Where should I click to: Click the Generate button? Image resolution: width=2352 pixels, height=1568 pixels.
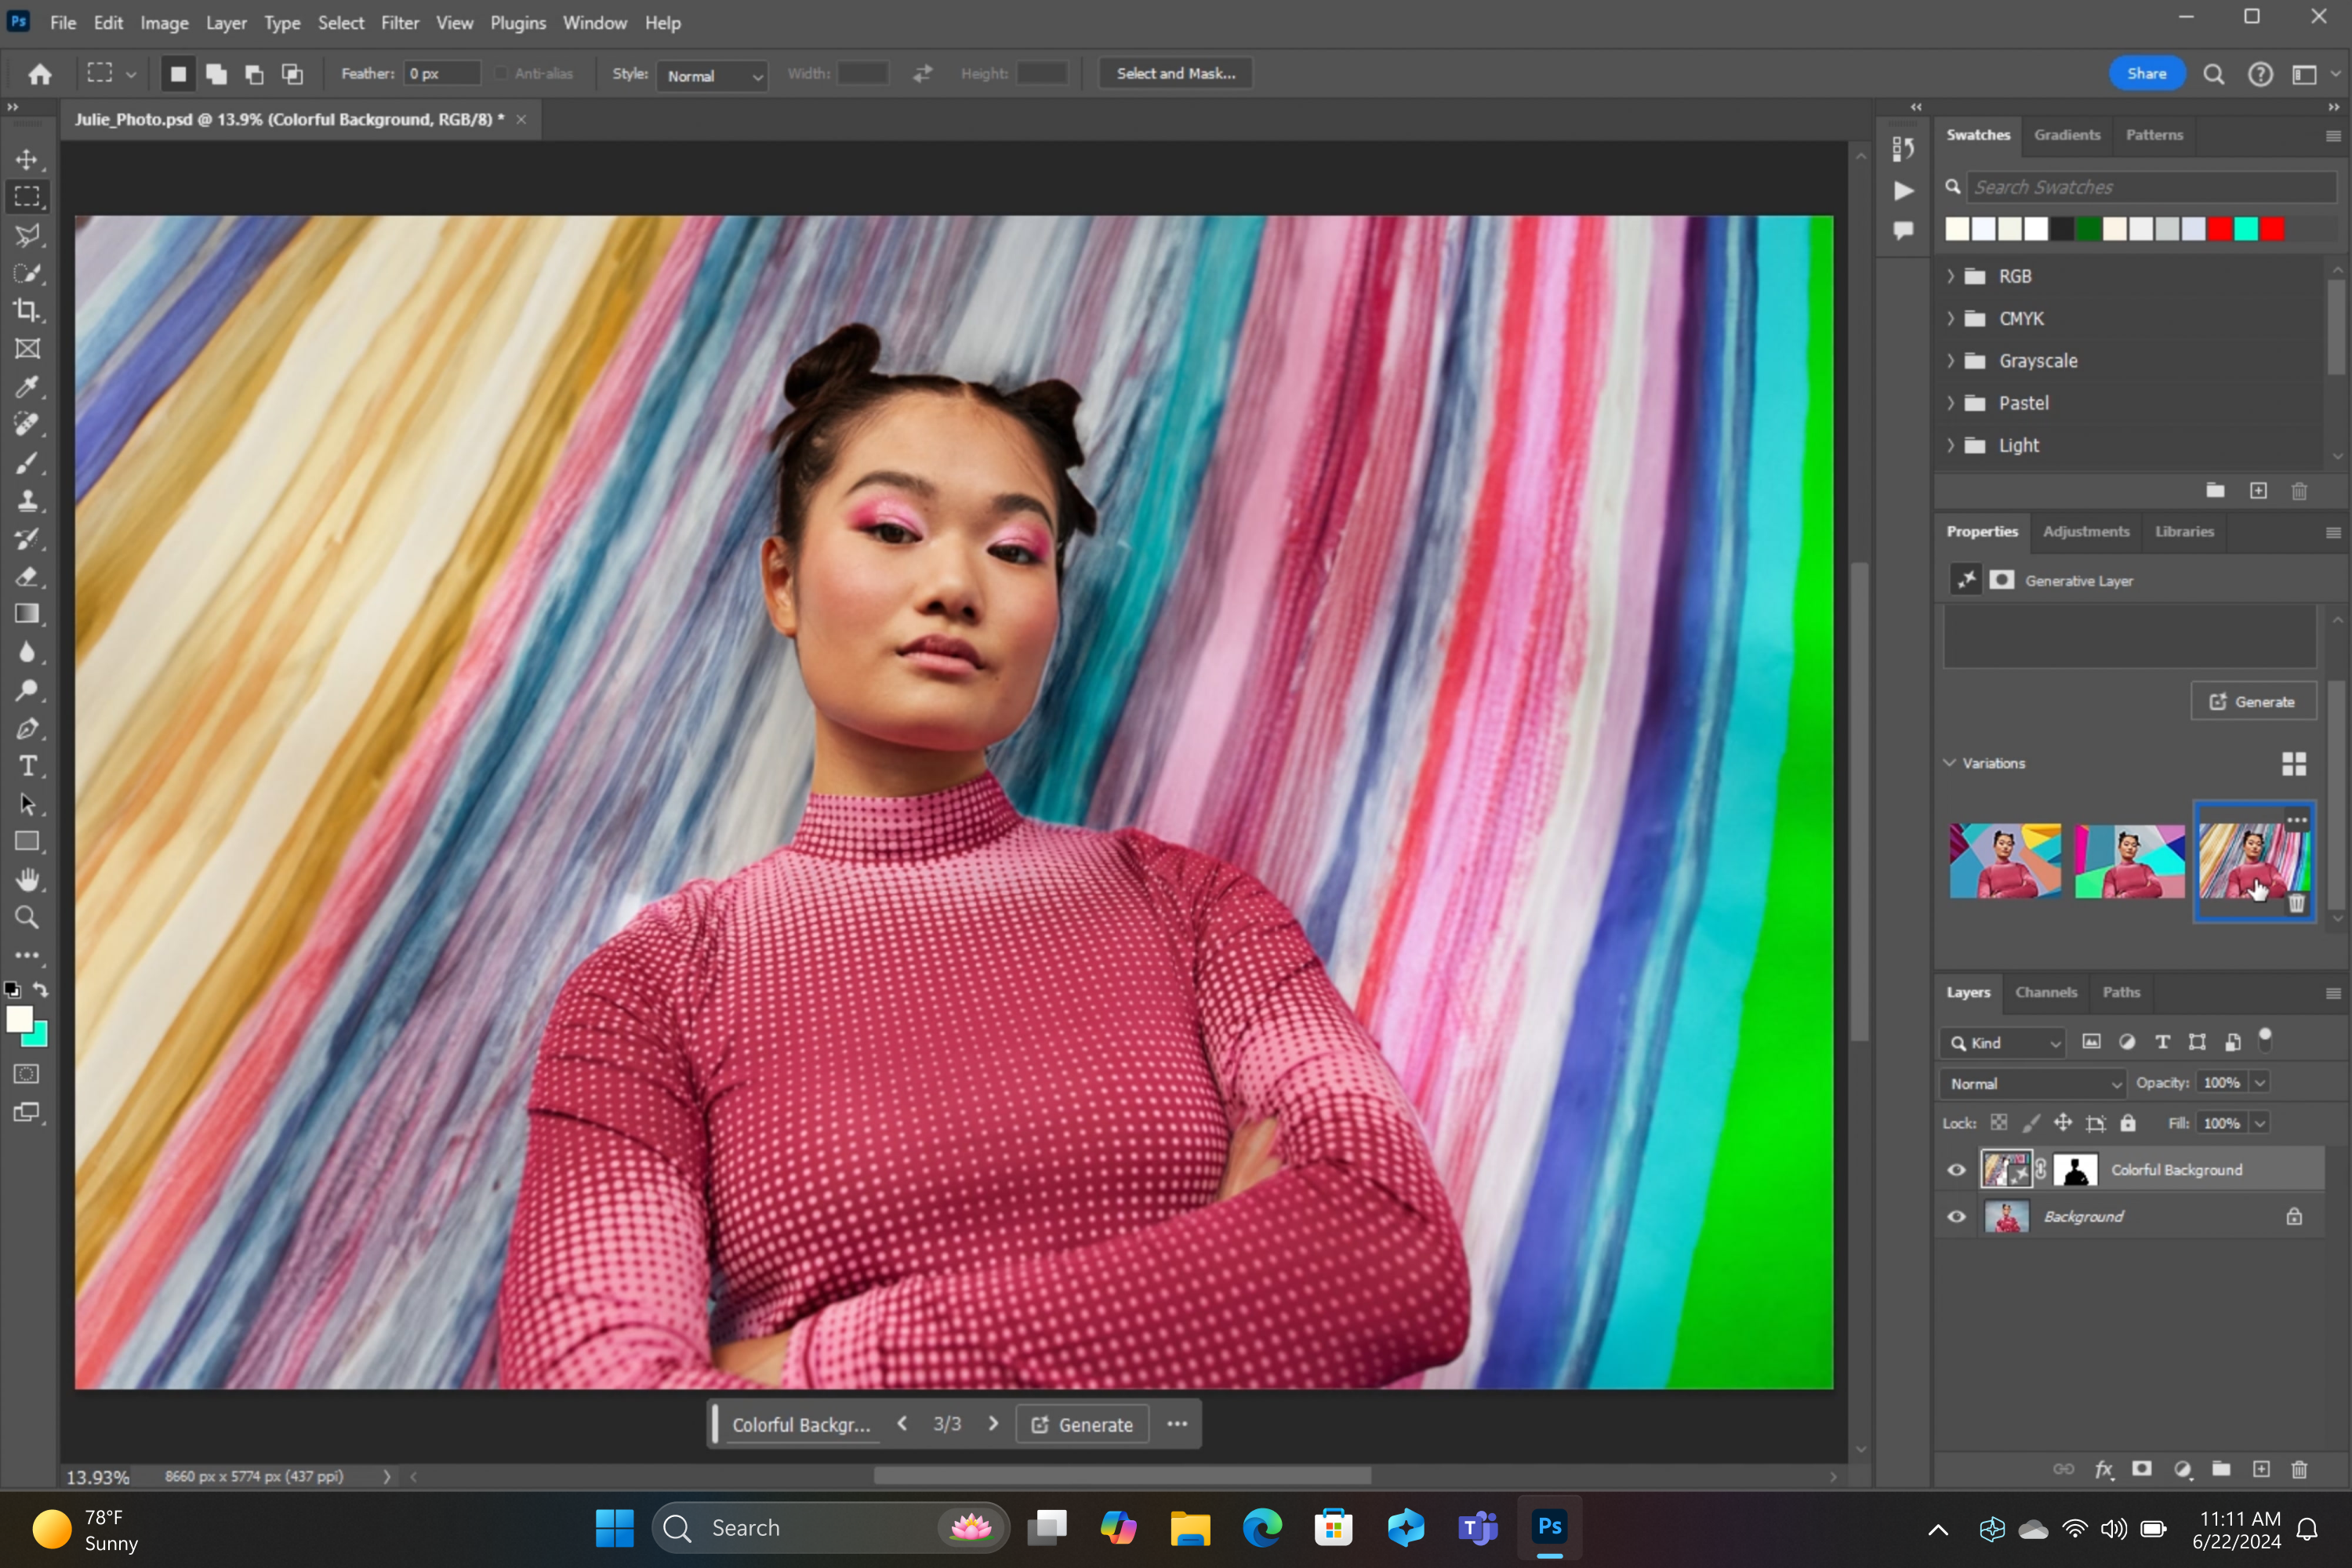(2256, 702)
